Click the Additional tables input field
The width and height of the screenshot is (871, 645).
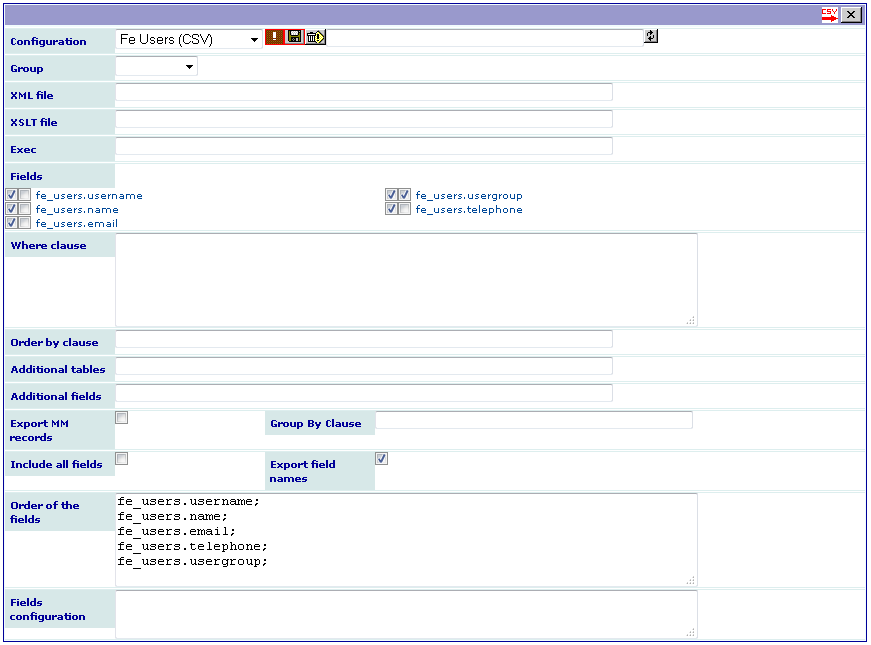[364, 366]
